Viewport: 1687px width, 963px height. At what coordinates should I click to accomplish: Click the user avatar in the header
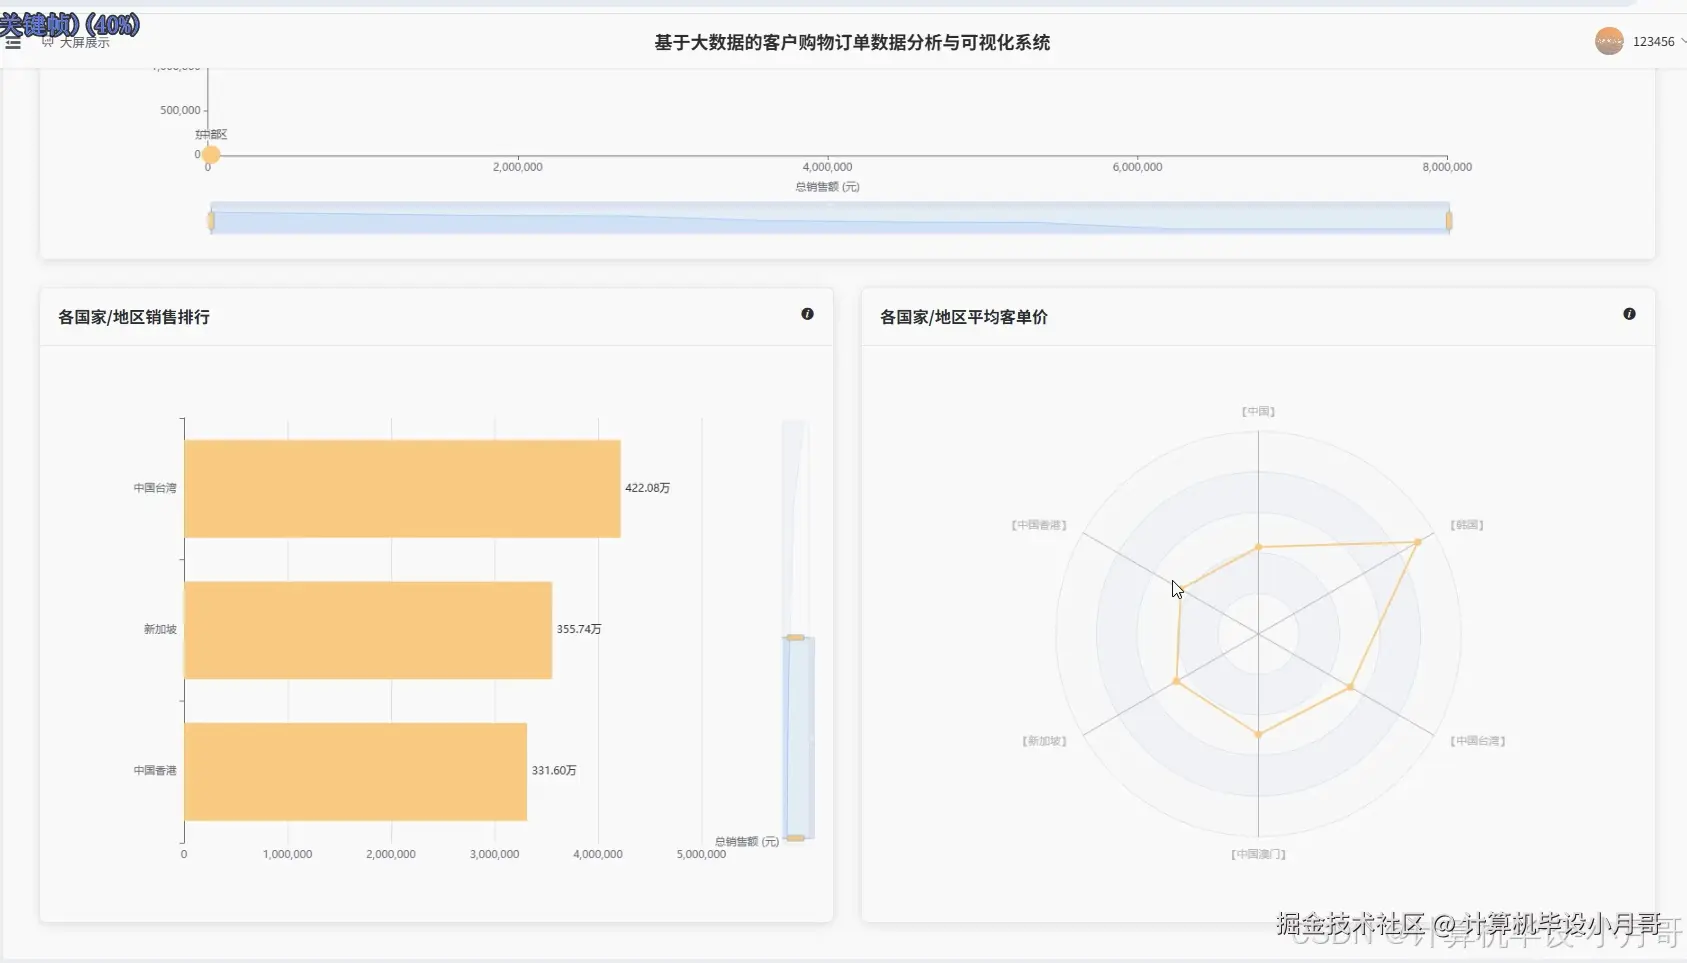1609,41
